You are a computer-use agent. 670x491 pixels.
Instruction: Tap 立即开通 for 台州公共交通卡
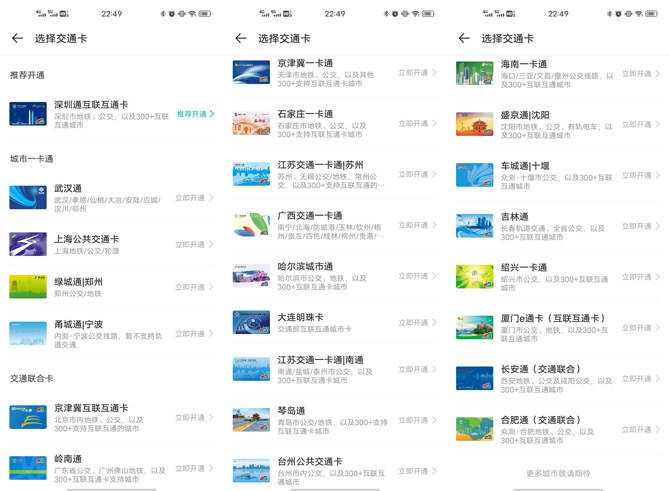click(417, 471)
